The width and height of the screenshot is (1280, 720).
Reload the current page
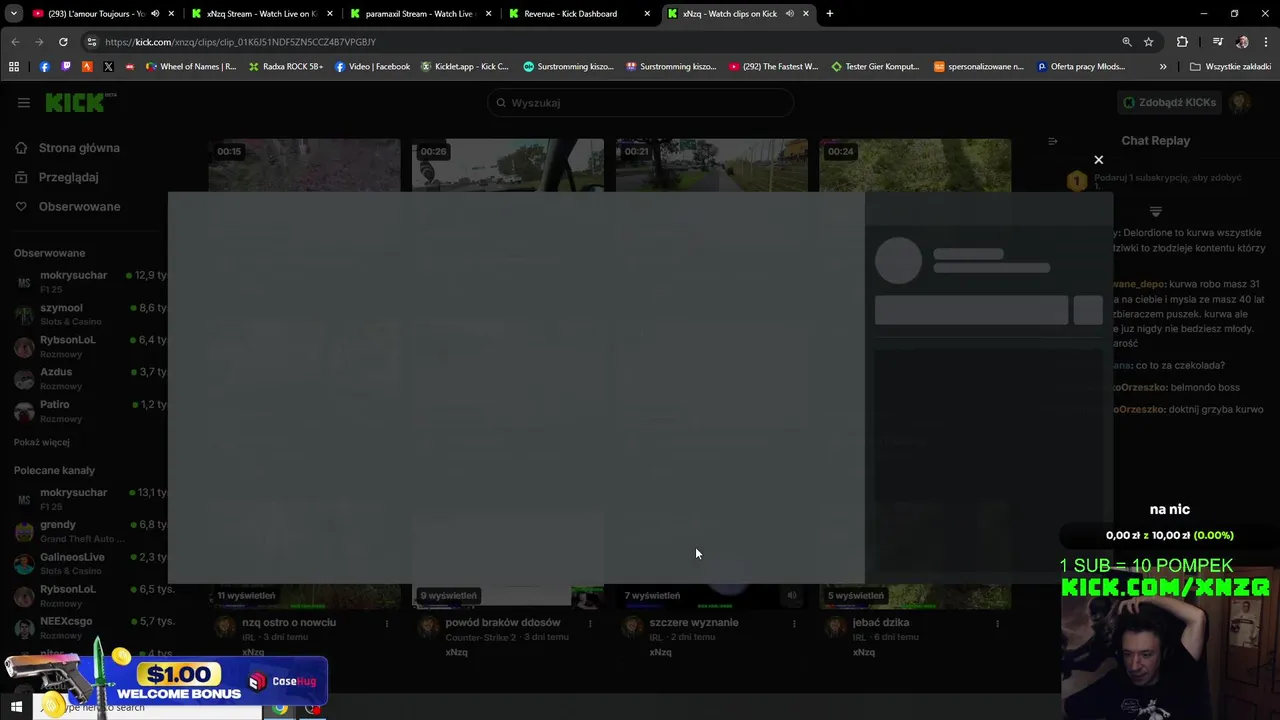(x=63, y=42)
